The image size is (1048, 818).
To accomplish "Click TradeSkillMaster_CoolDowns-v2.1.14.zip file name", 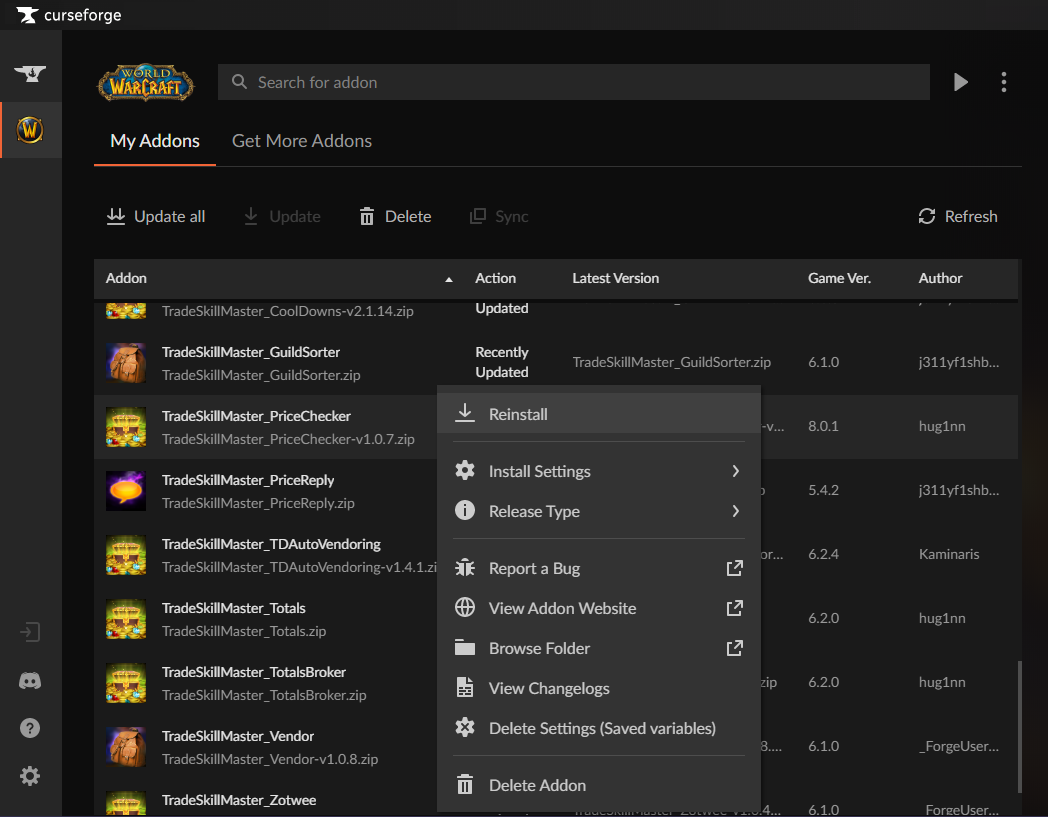I will [287, 311].
